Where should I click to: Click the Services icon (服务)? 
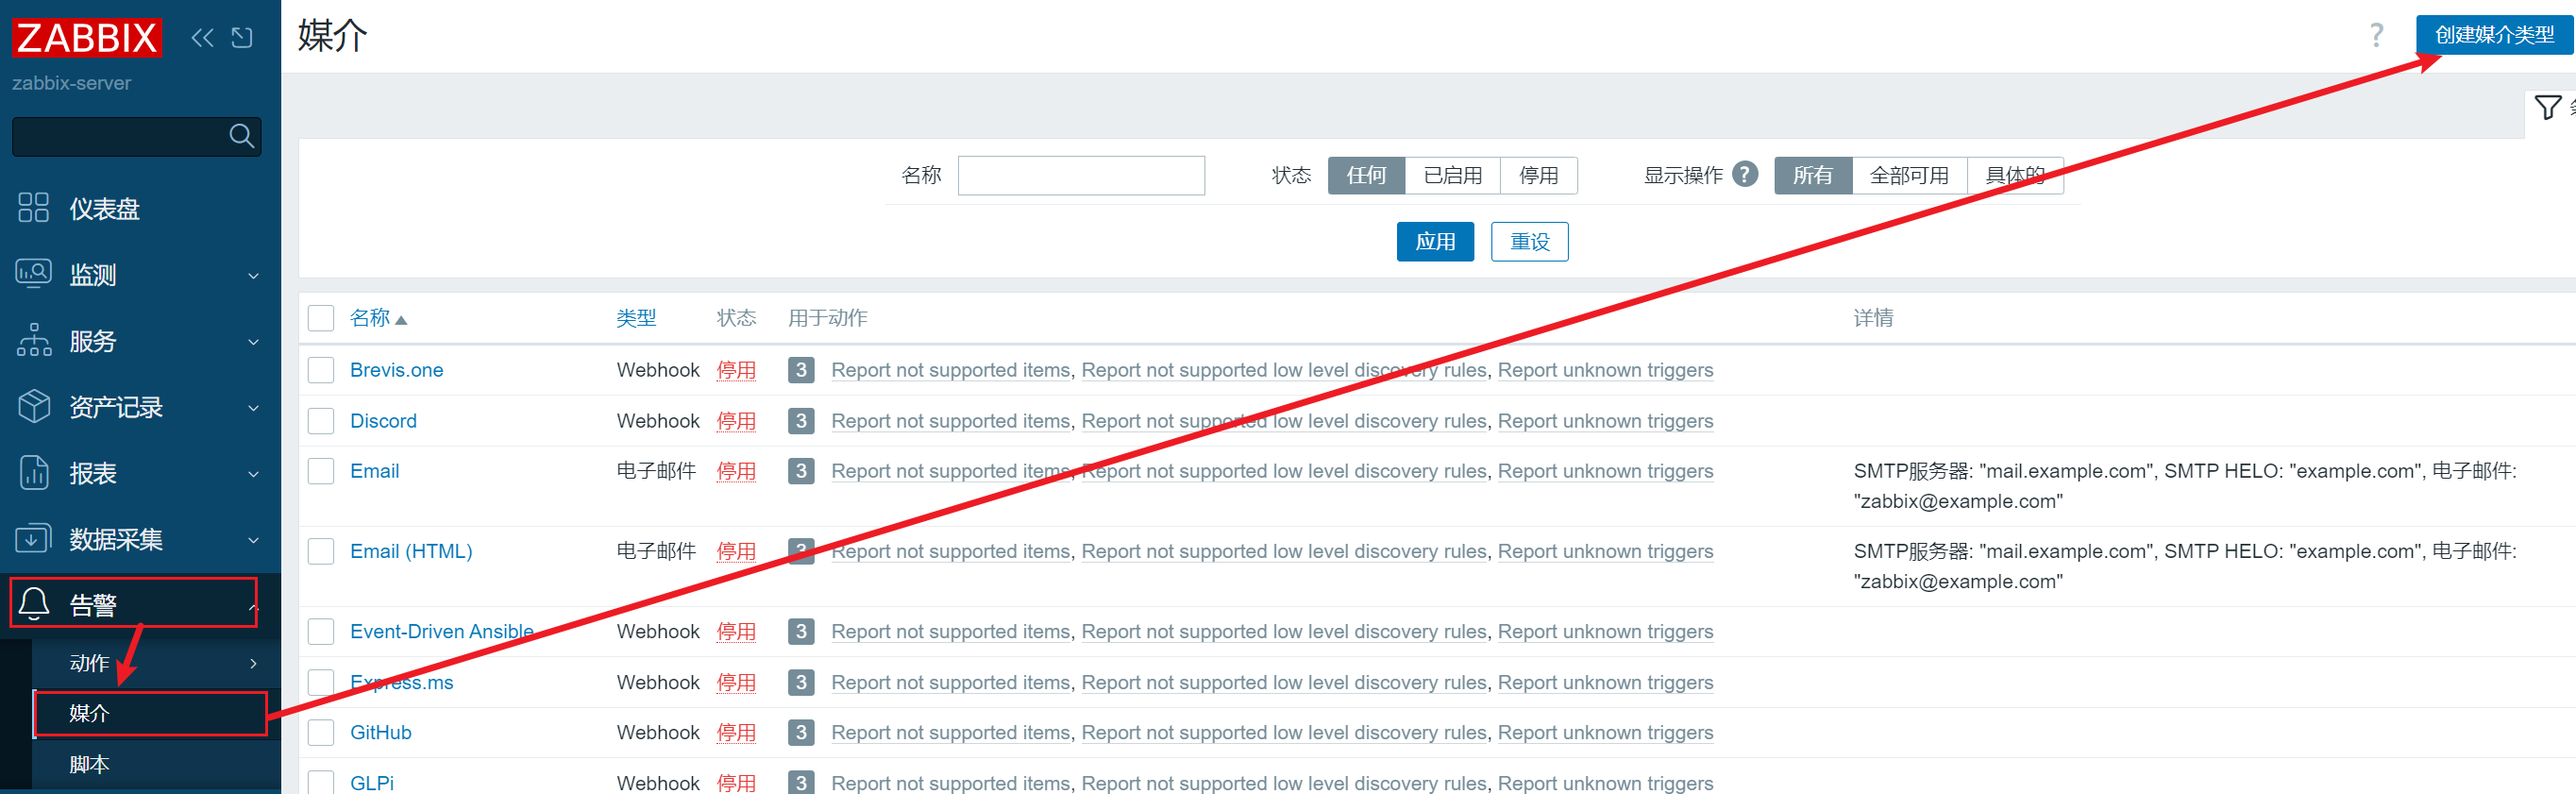34,340
